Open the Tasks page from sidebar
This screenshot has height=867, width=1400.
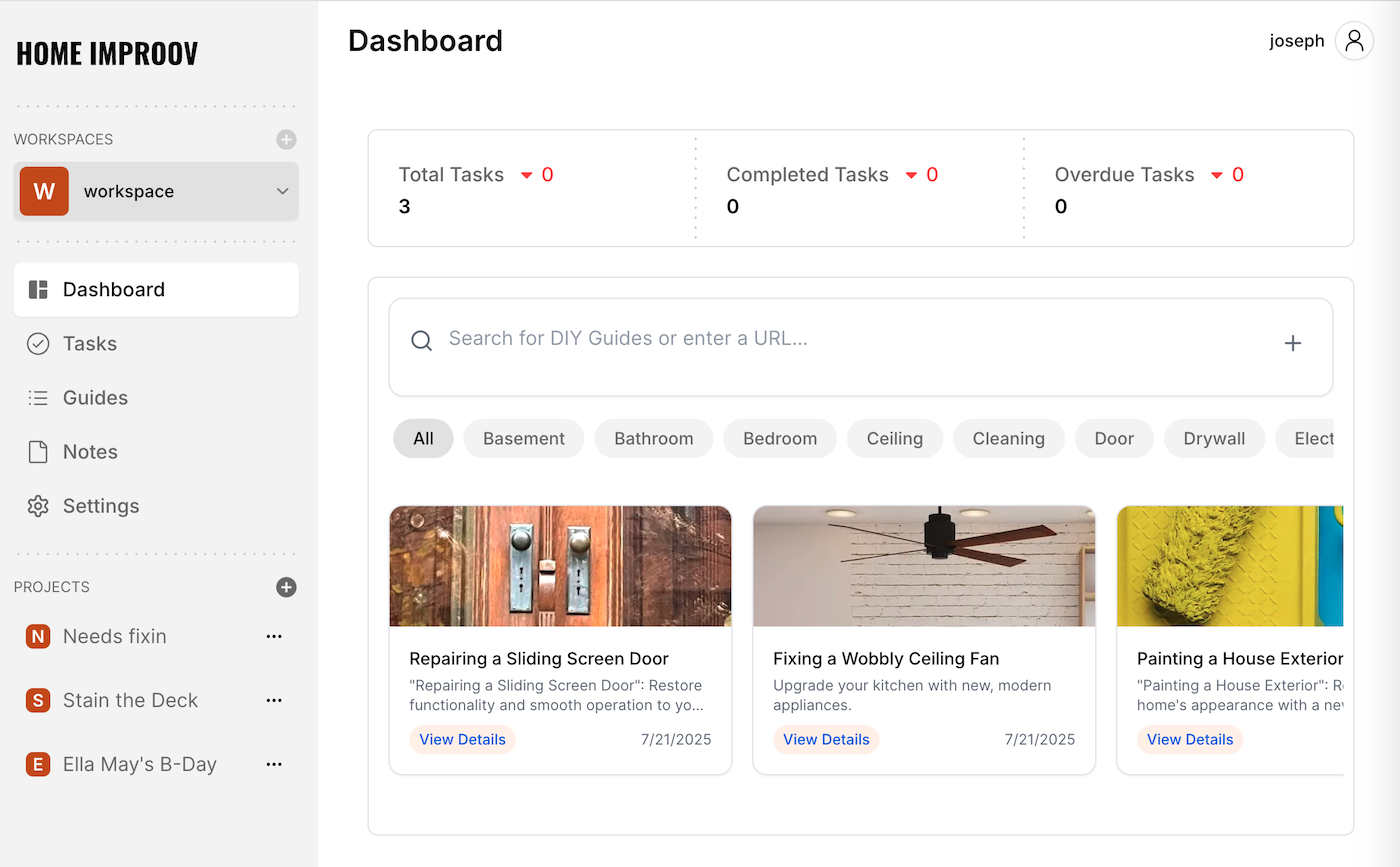(x=90, y=344)
